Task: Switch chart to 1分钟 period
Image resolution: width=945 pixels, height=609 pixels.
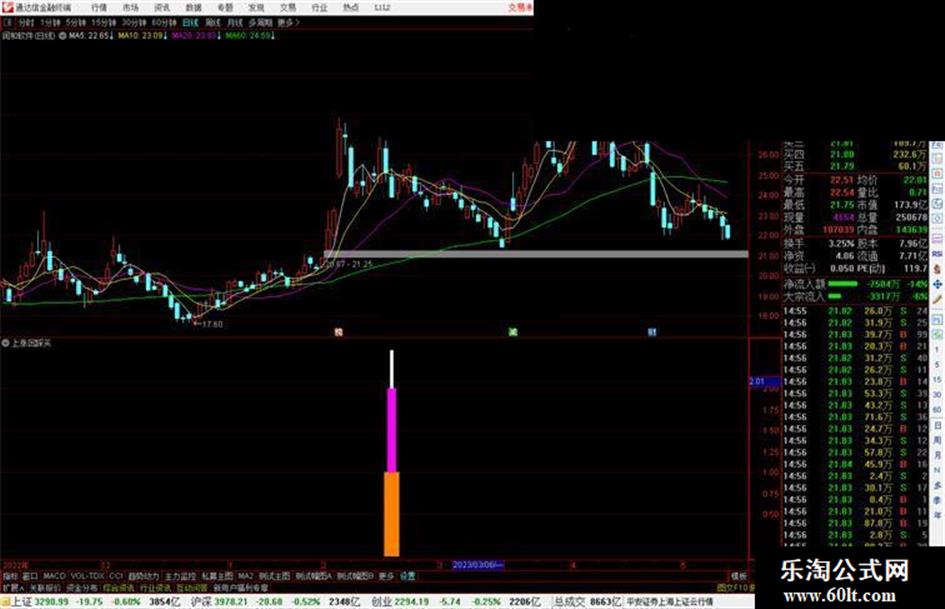Action: (x=50, y=22)
